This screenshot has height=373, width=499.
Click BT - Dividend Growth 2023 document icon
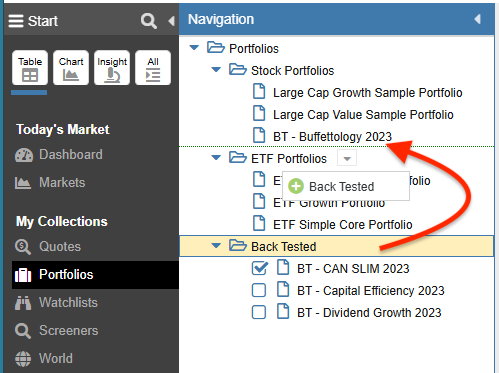pyautogui.click(x=283, y=312)
